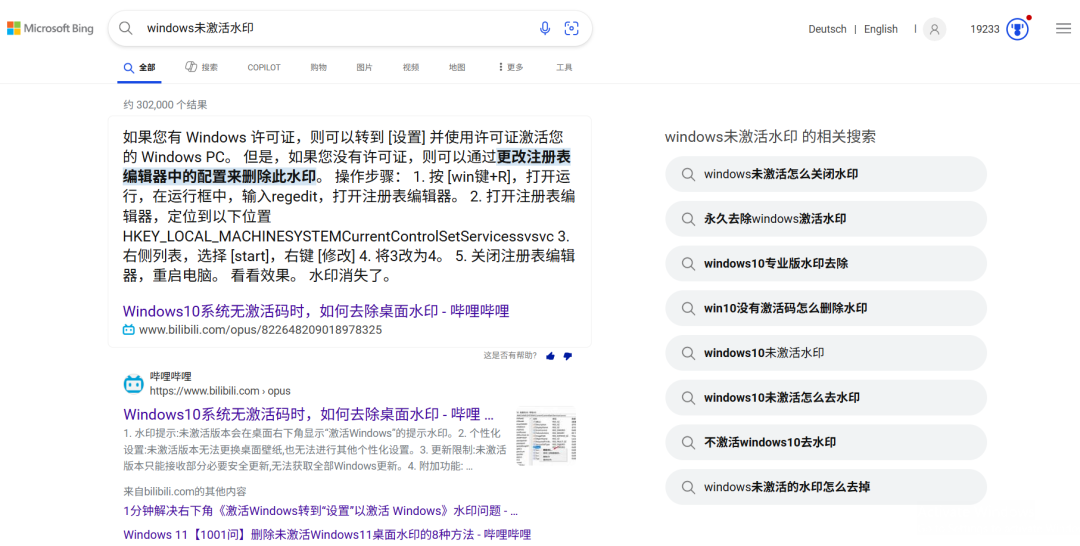Select the 全部 tab
The height and width of the screenshot is (546, 1080).
(139, 67)
